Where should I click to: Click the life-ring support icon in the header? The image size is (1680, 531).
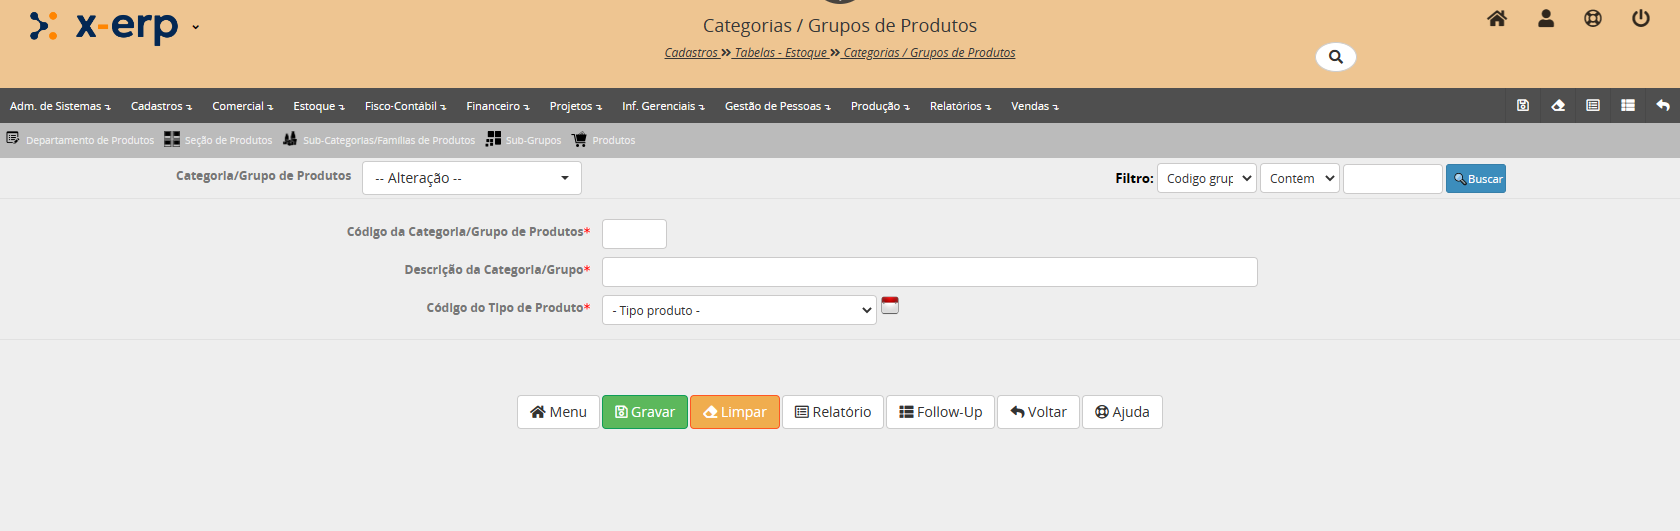point(1593,19)
